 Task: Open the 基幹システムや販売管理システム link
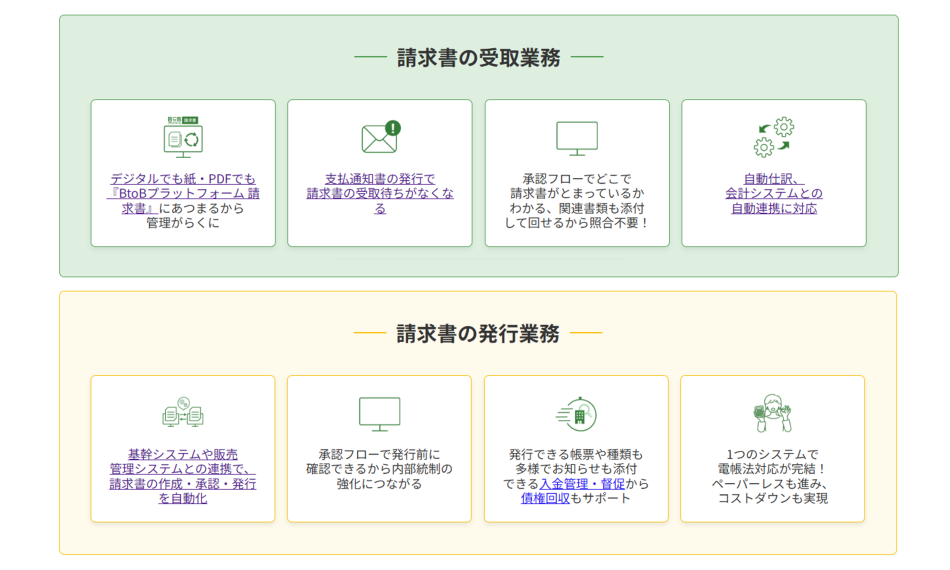(x=183, y=476)
